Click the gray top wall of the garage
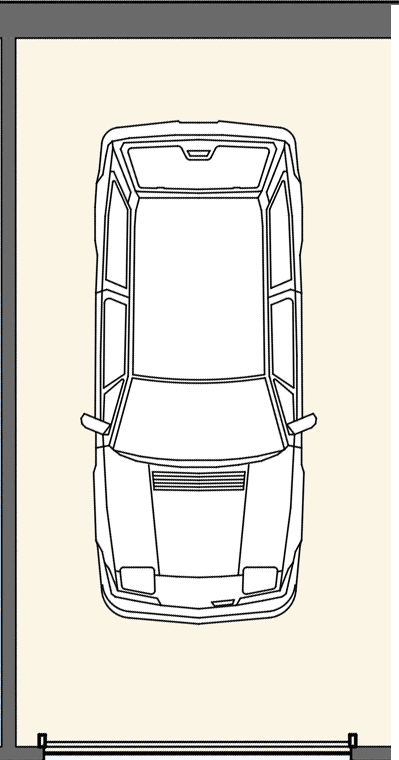 [x=195, y=20]
